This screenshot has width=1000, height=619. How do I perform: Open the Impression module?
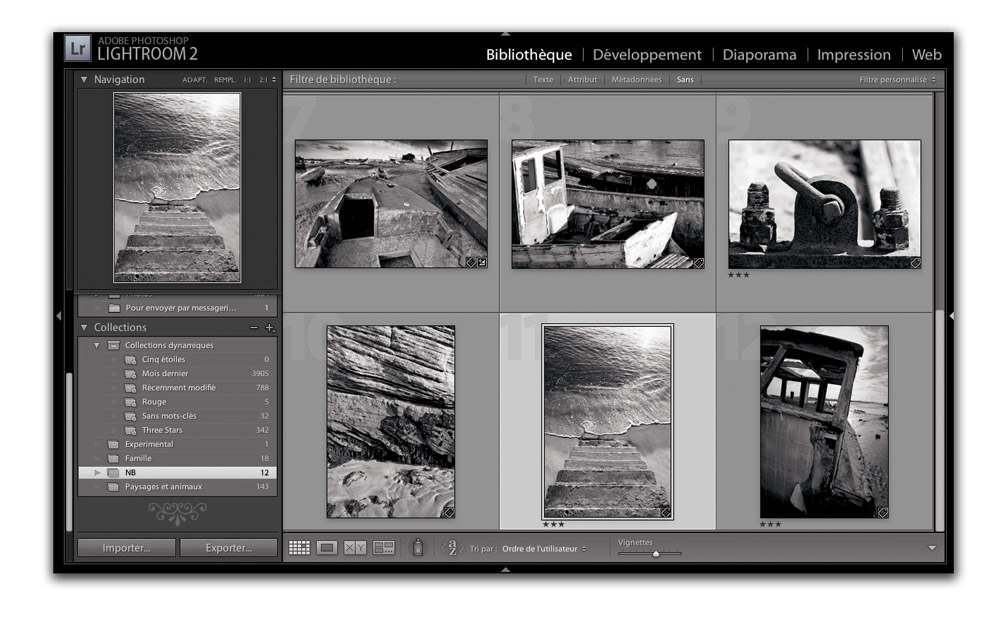pyautogui.click(x=854, y=55)
